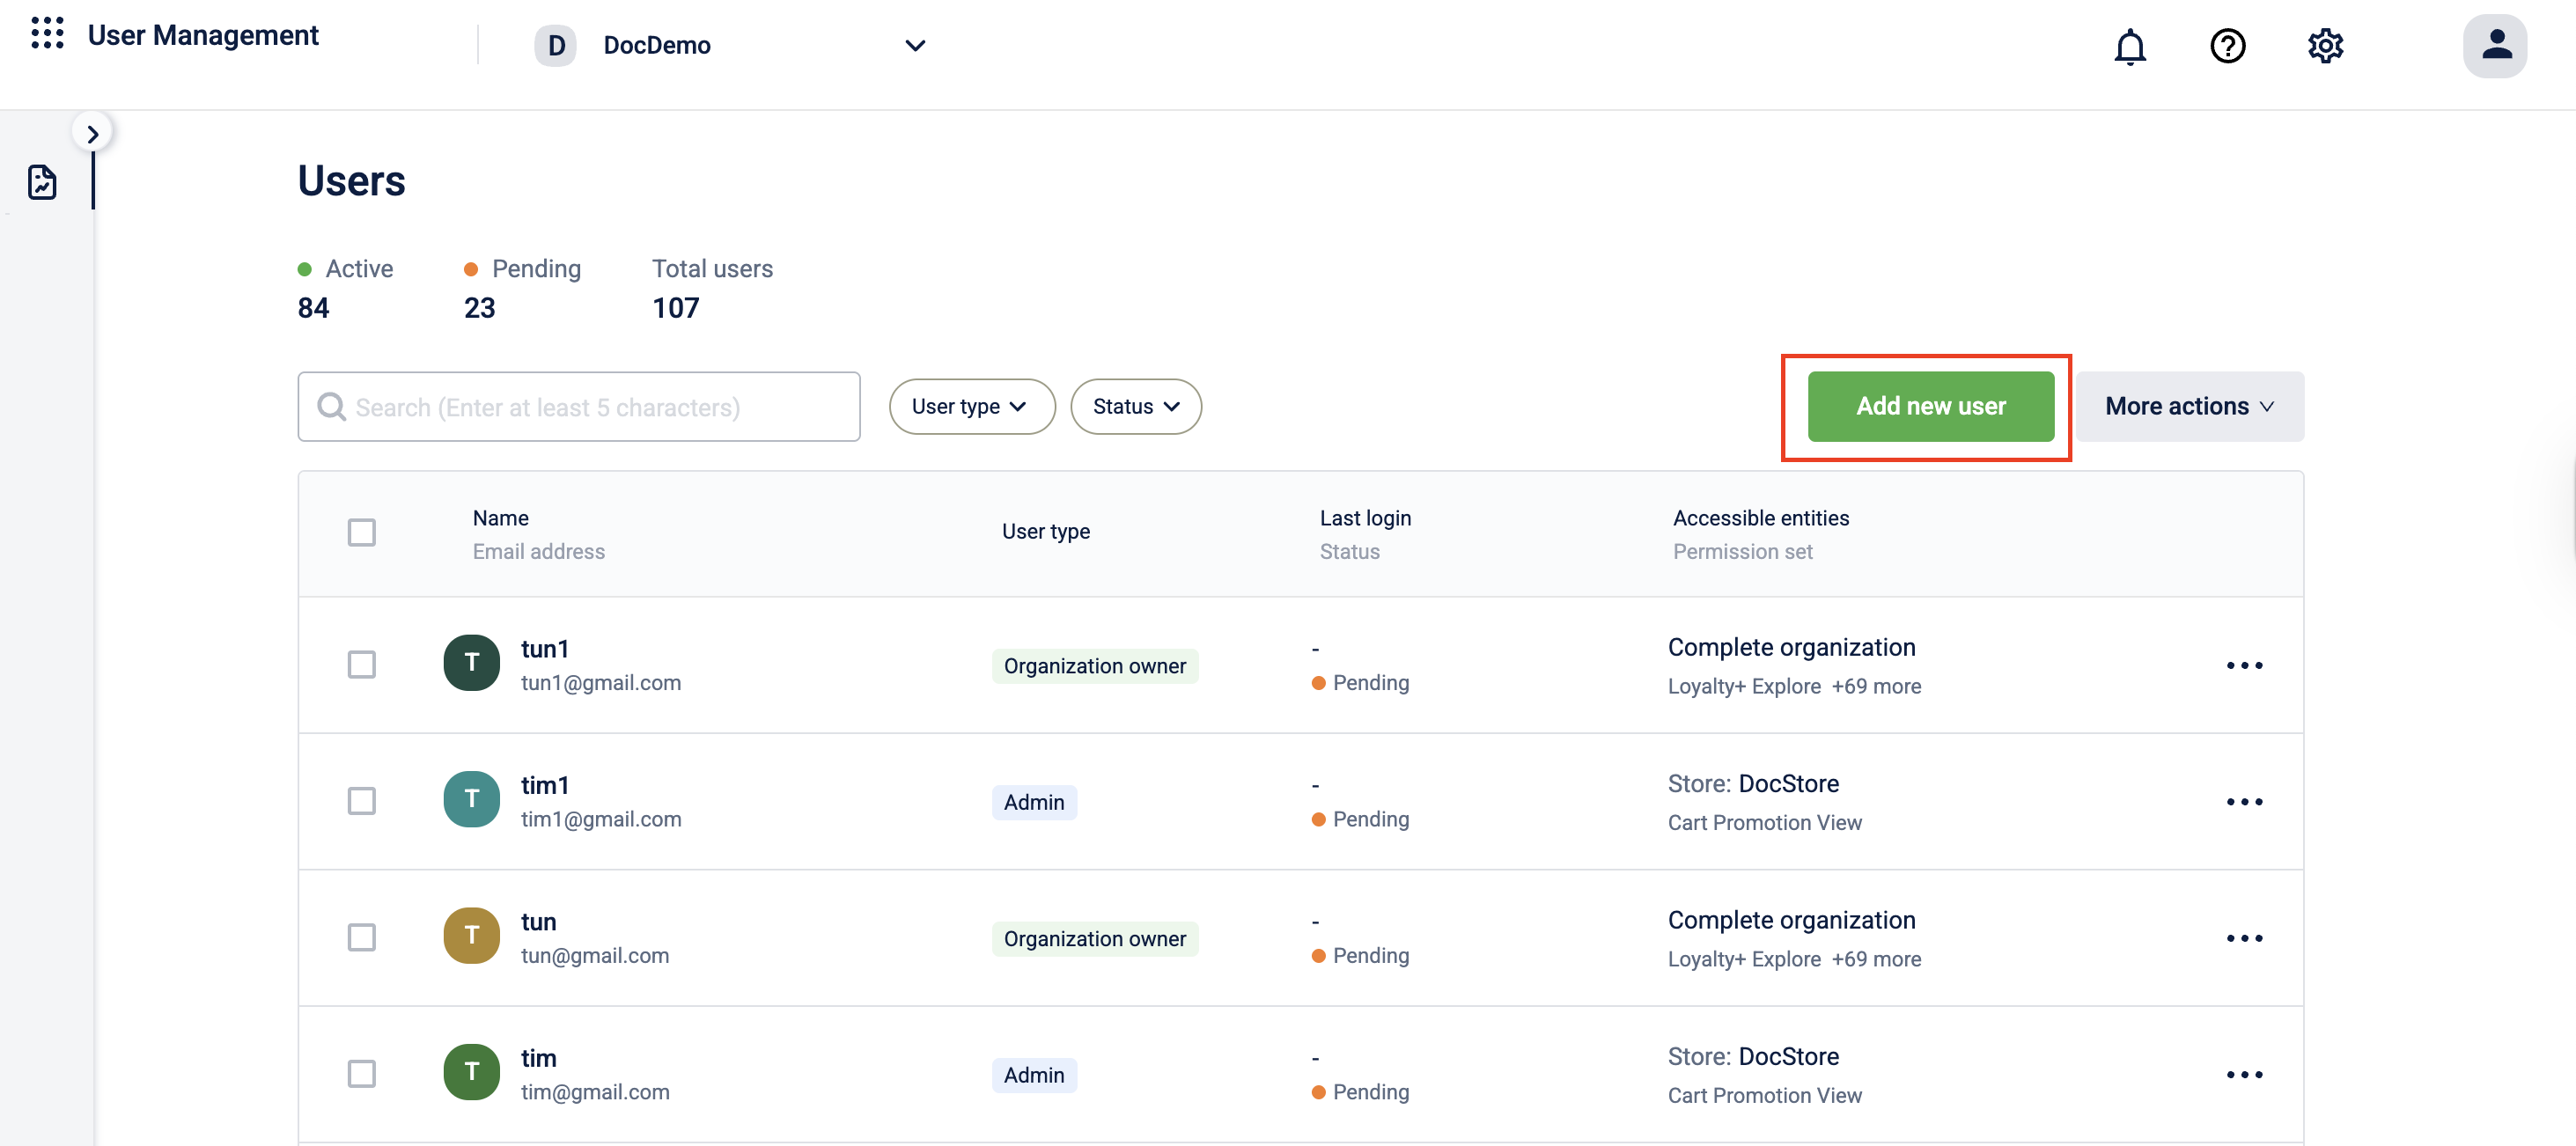The width and height of the screenshot is (2576, 1146).
Task: Select the tun1 user checkbox
Action: 361,665
